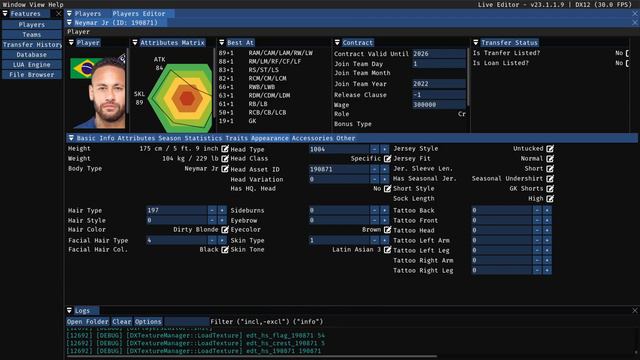Edit the Body Type icon

click(x=225, y=169)
